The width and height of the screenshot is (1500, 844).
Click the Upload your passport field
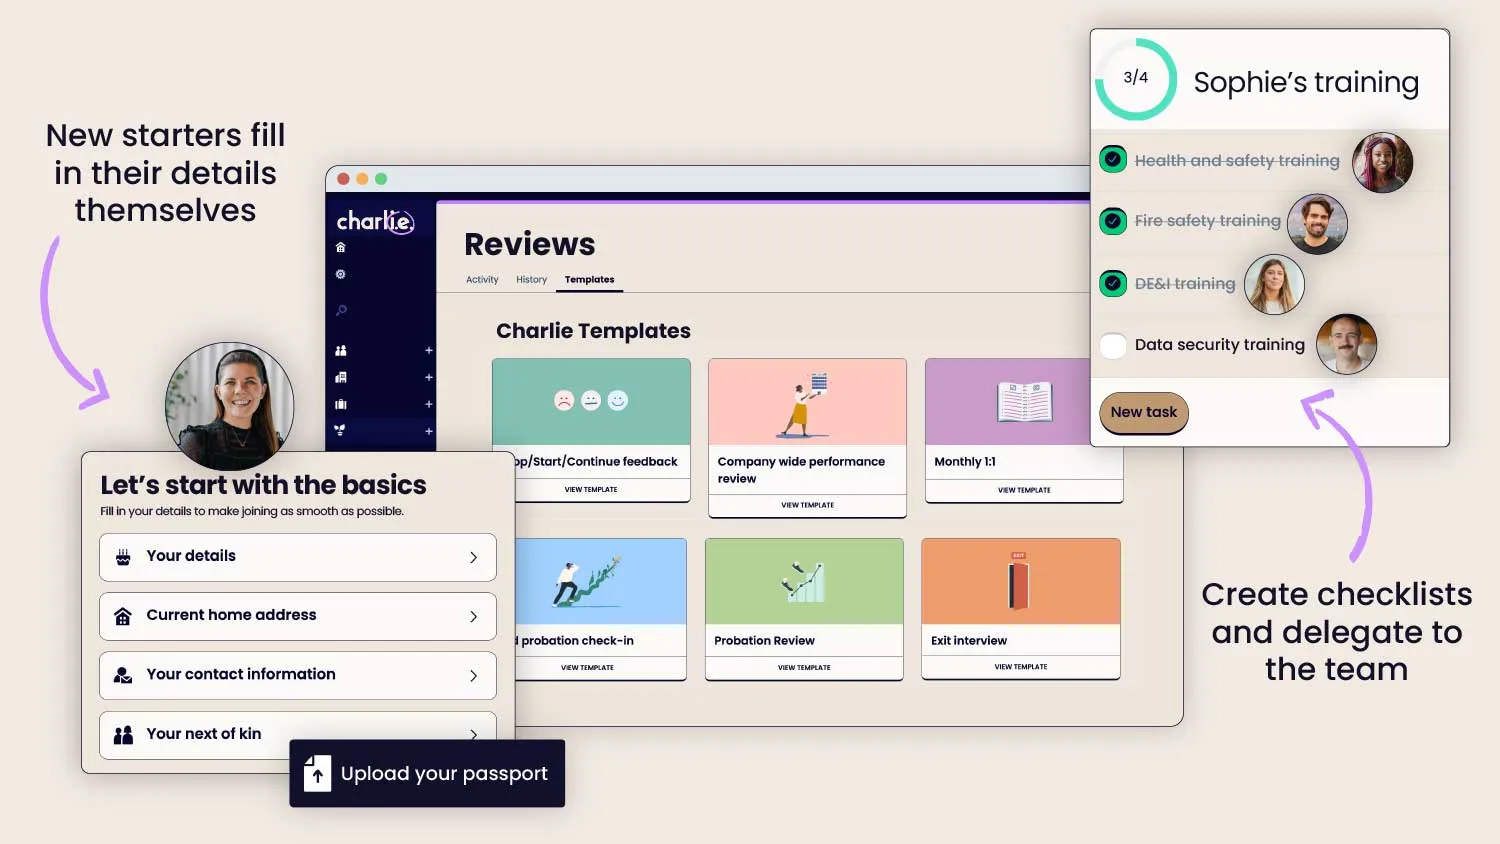click(x=426, y=773)
